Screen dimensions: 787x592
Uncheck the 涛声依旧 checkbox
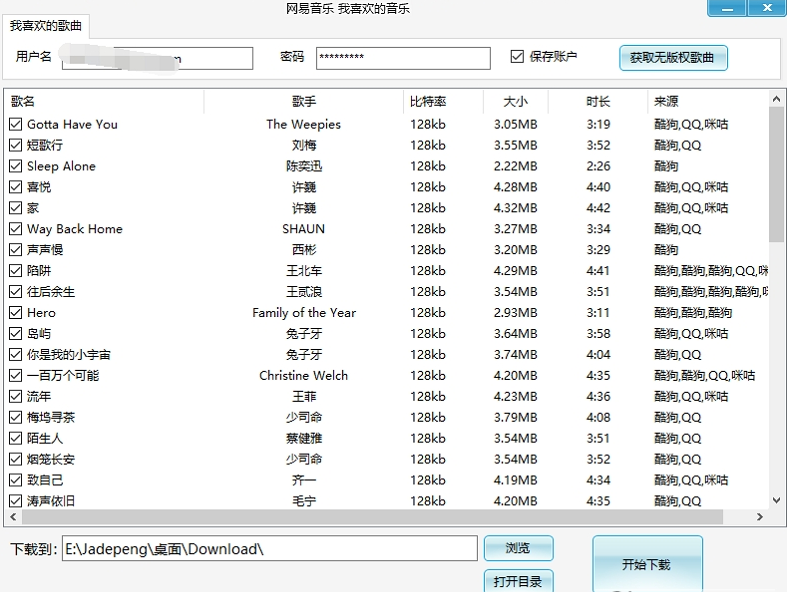[x=16, y=501]
